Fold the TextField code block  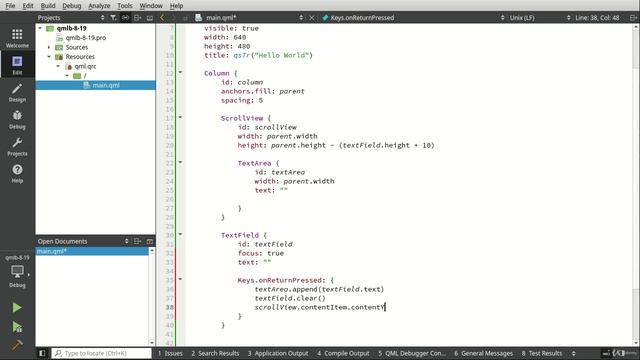coord(180,235)
